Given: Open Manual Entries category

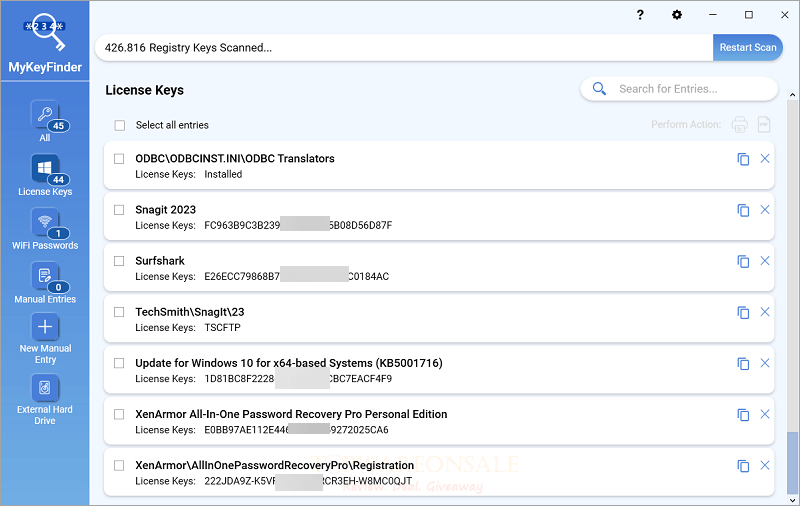Looking at the screenshot, I should [x=45, y=283].
